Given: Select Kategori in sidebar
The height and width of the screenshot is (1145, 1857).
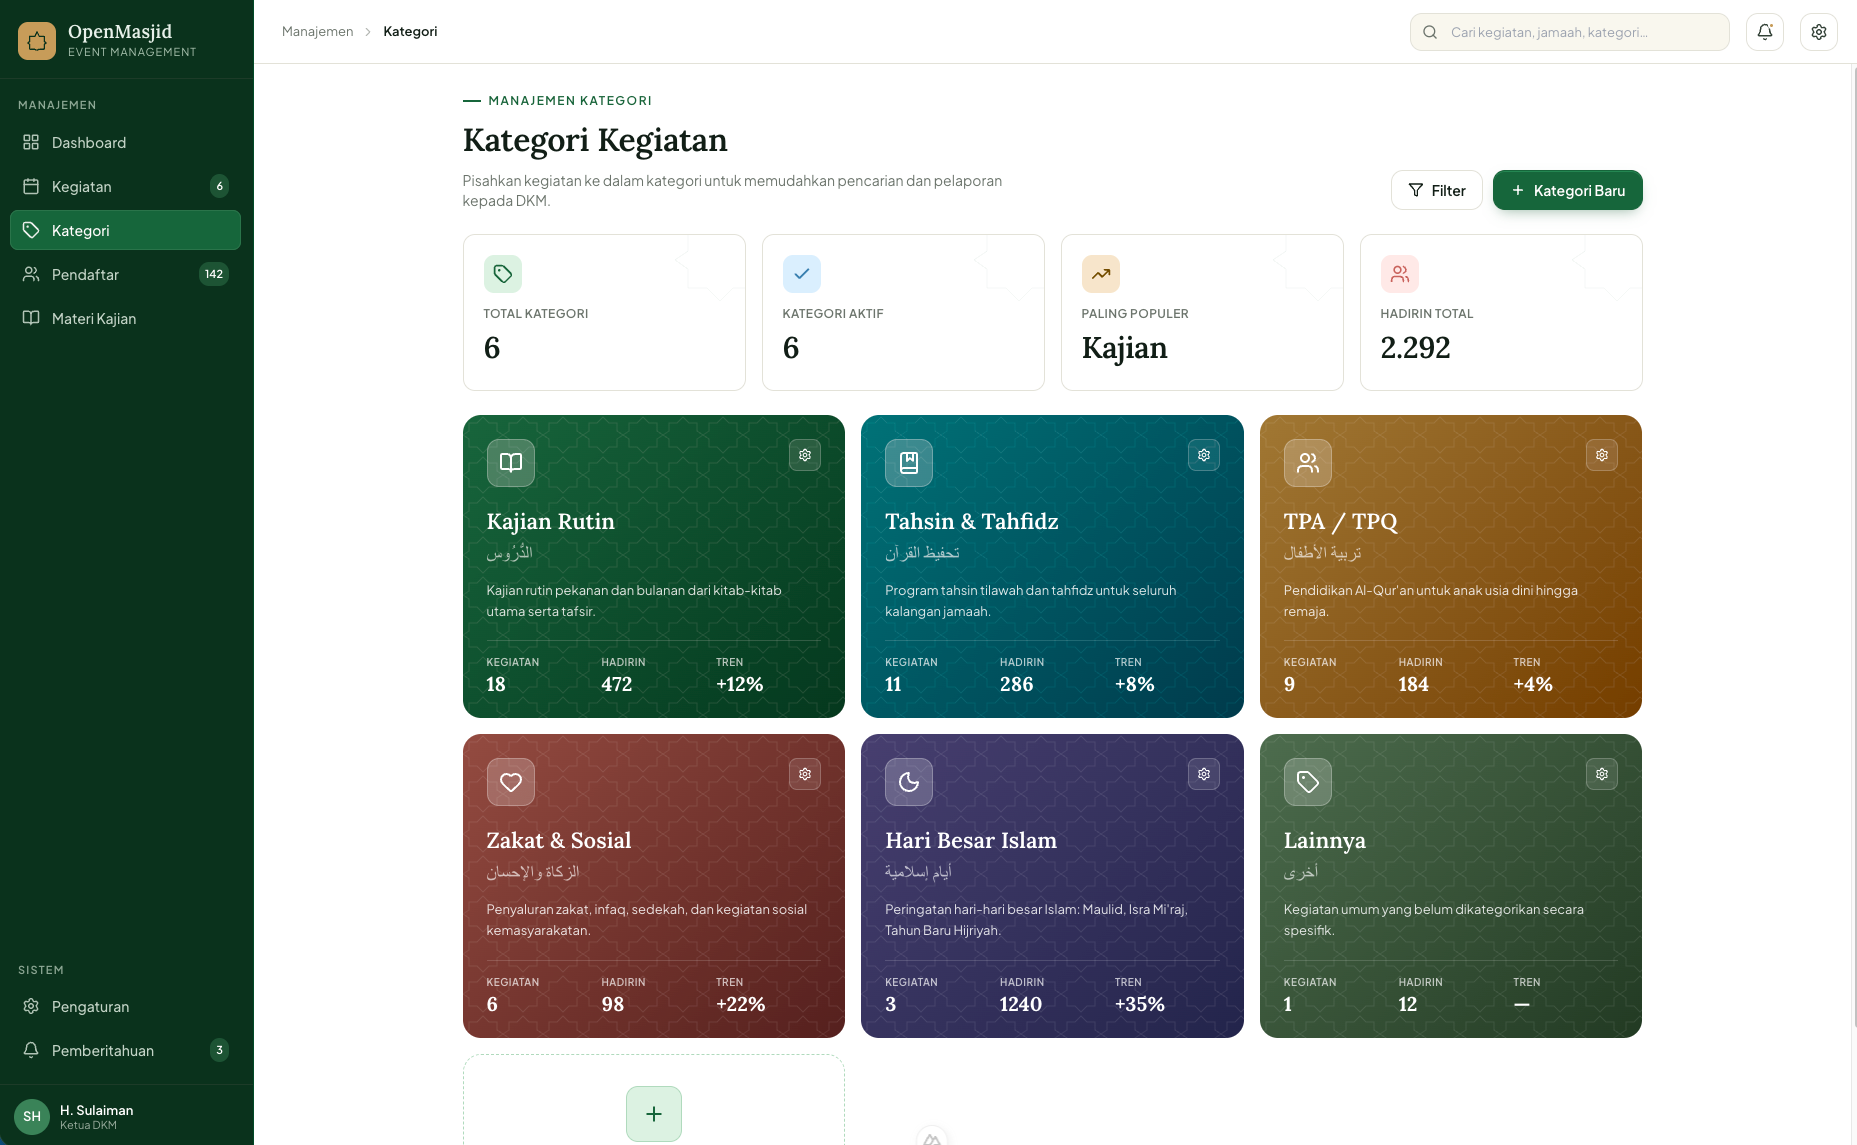Looking at the screenshot, I should pos(125,230).
